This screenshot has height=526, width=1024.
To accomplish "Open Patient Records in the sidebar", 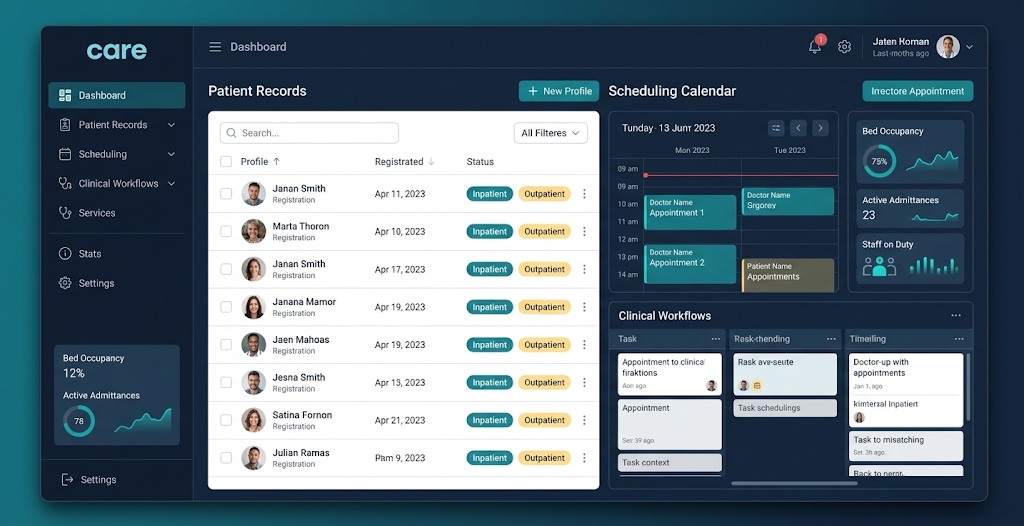I will click(117, 125).
